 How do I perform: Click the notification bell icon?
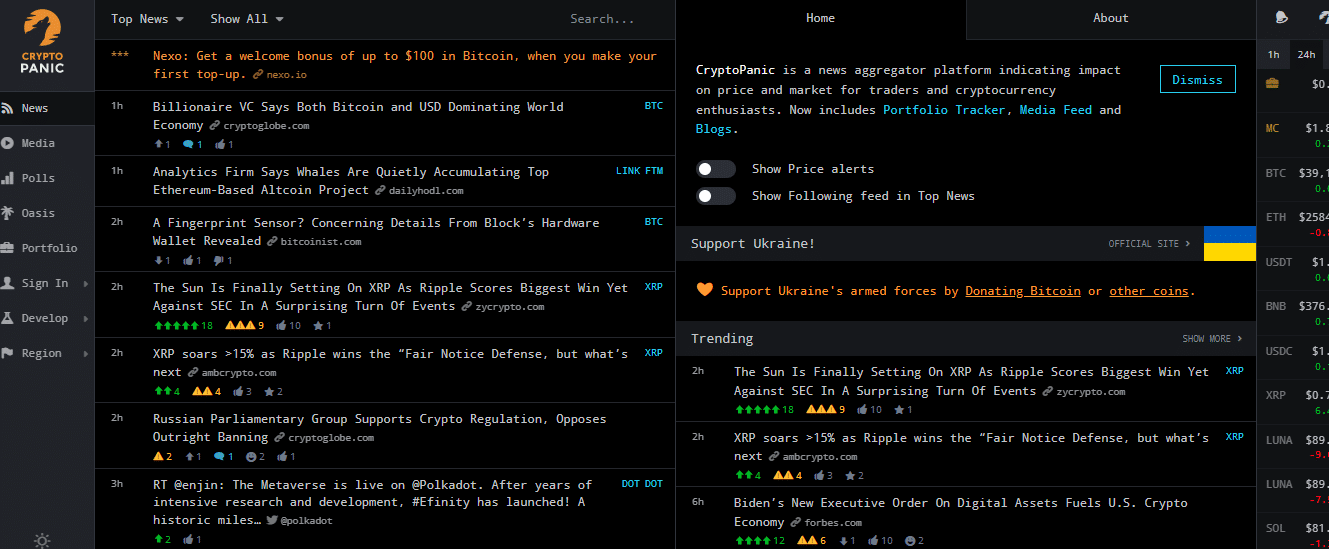coord(1283,17)
